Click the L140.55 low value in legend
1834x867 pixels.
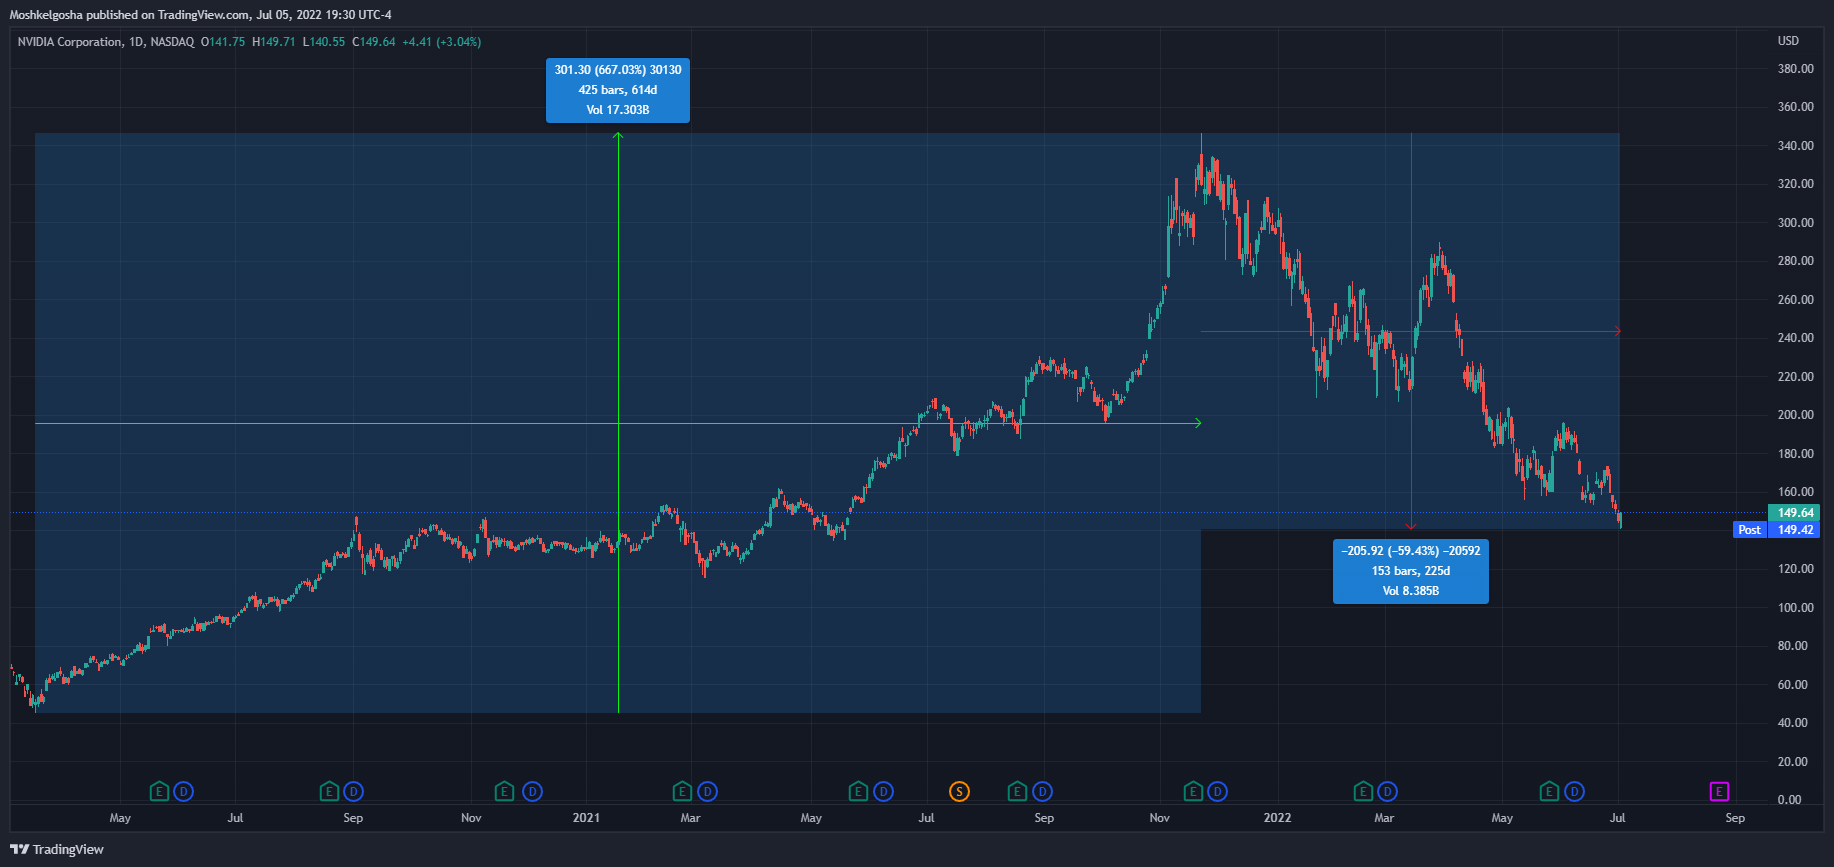pos(324,42)
